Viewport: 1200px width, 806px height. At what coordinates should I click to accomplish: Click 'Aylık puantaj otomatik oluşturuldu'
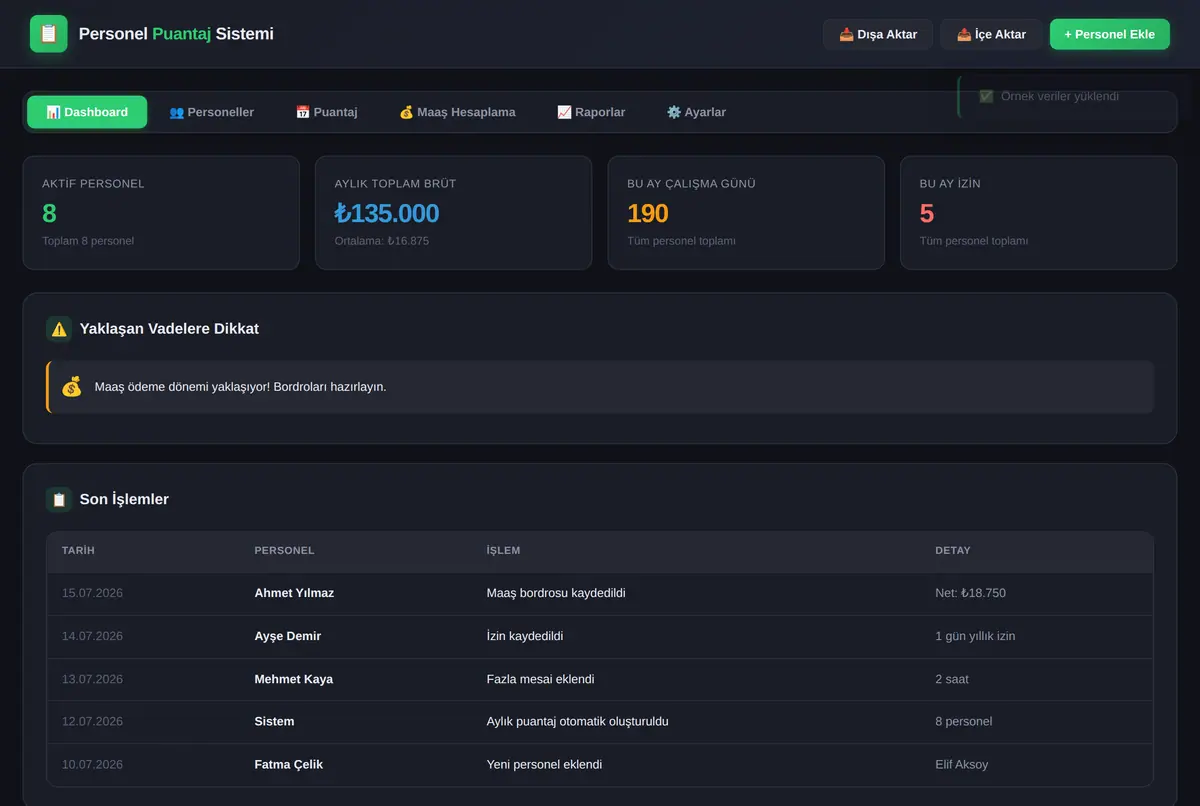[x=577, y=722]
